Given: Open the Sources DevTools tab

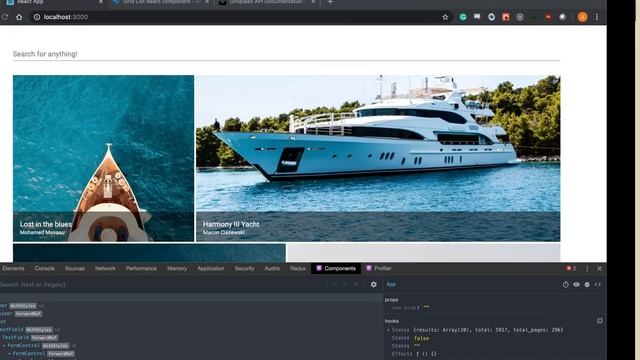Looking at the screenshot, I should [75, 268].
